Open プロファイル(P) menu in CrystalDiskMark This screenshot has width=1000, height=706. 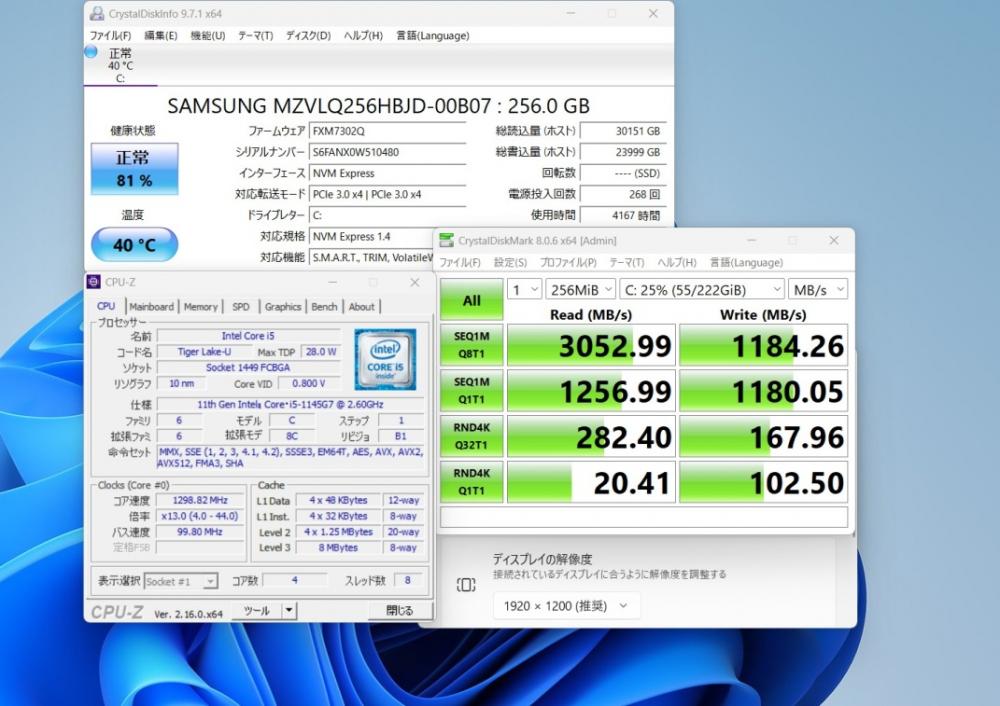(568, 262)
